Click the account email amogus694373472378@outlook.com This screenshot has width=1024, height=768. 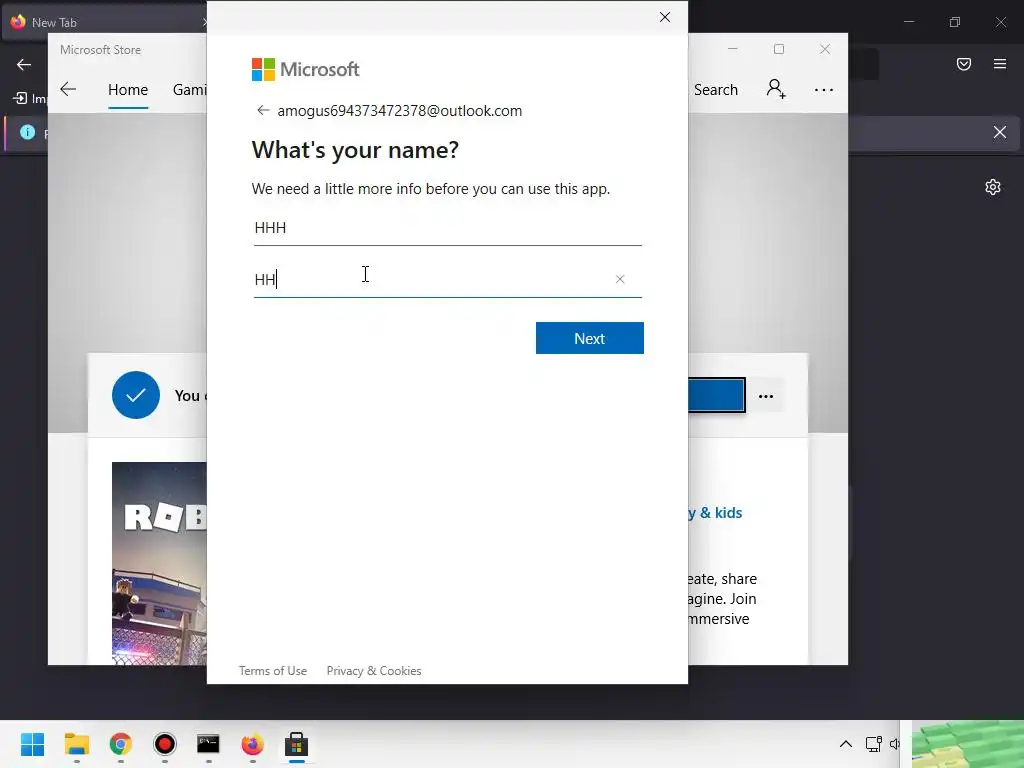(400, 111)
